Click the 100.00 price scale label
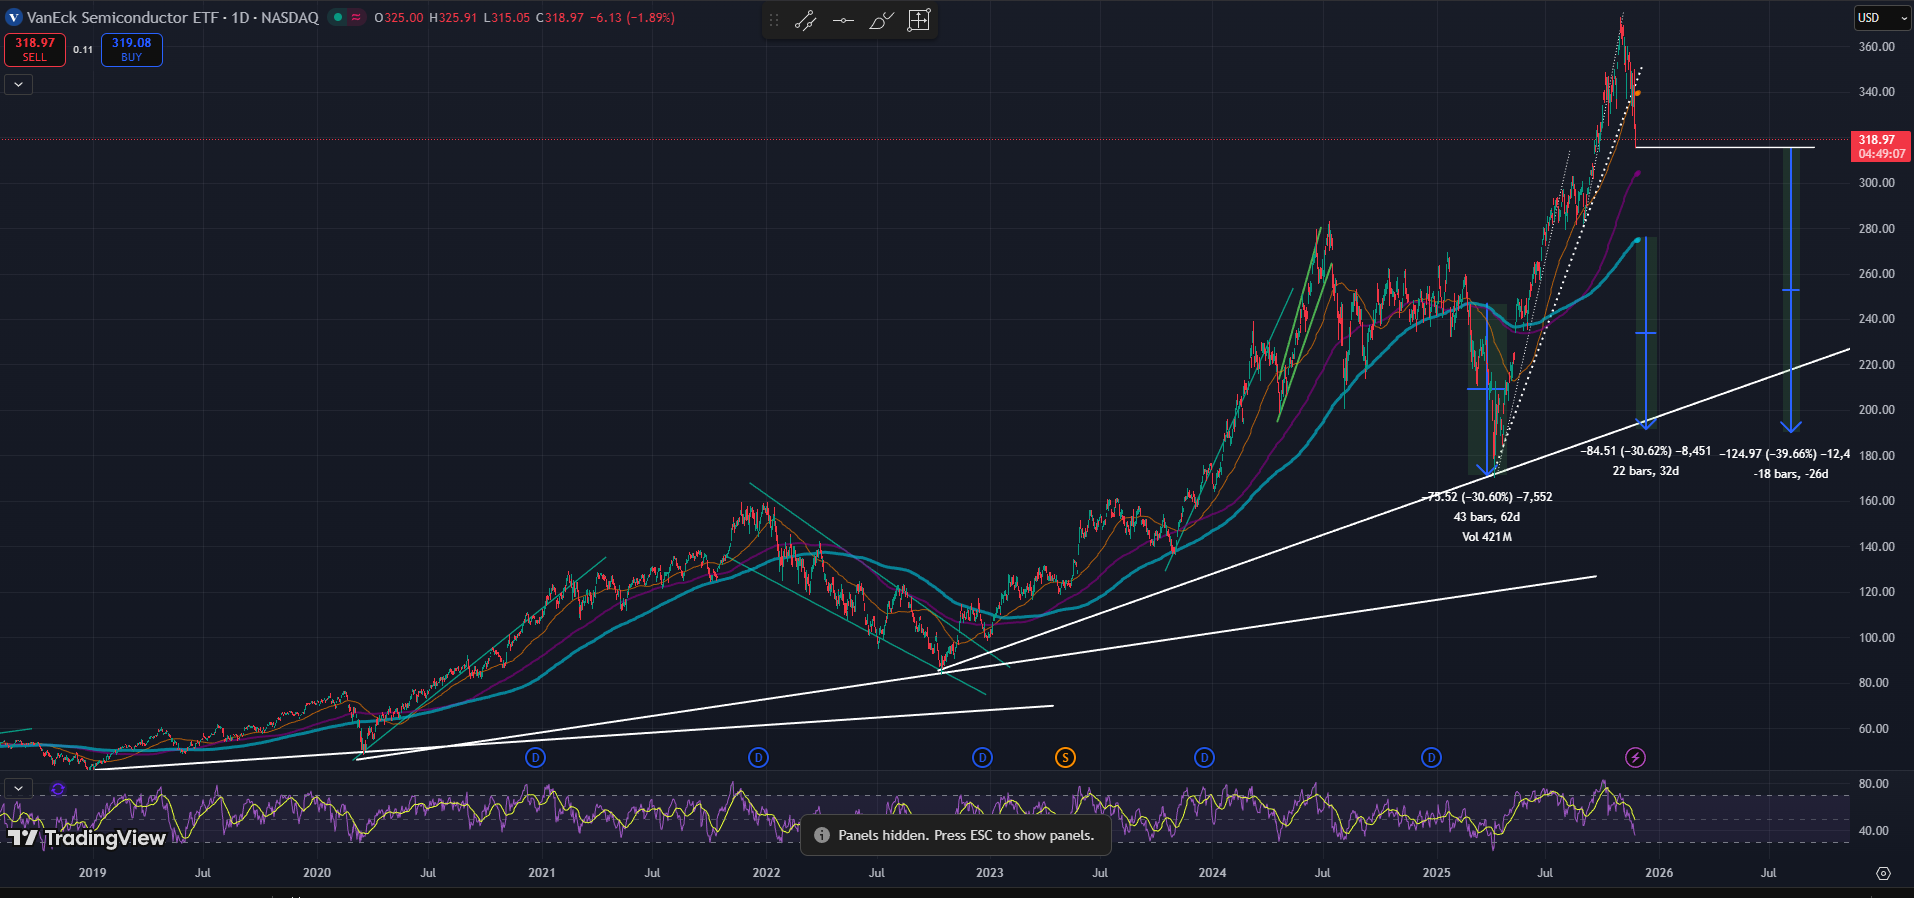1914x898 pixels. [1876, 638]
